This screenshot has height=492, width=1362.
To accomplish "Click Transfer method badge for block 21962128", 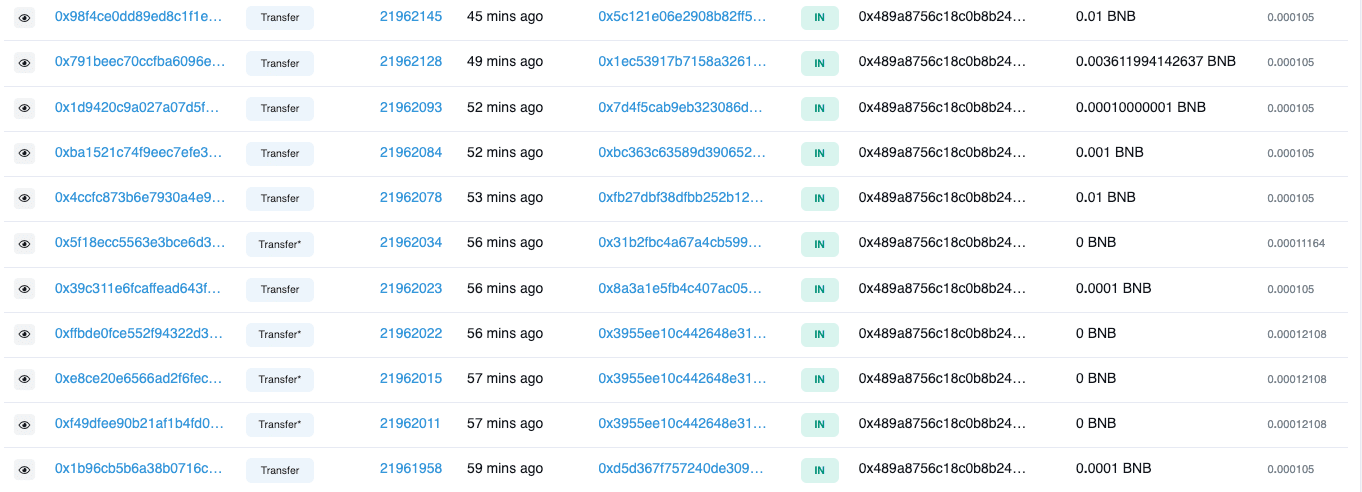I will coord(280,63).
